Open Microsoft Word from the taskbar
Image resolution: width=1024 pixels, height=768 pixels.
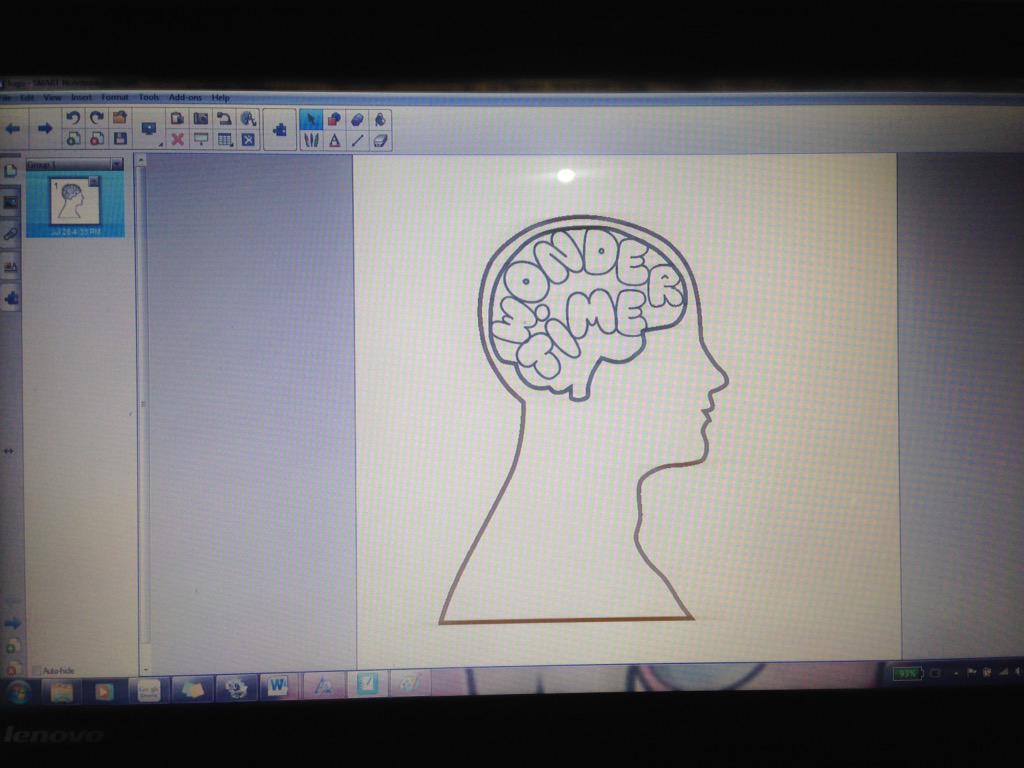(278, 686)
